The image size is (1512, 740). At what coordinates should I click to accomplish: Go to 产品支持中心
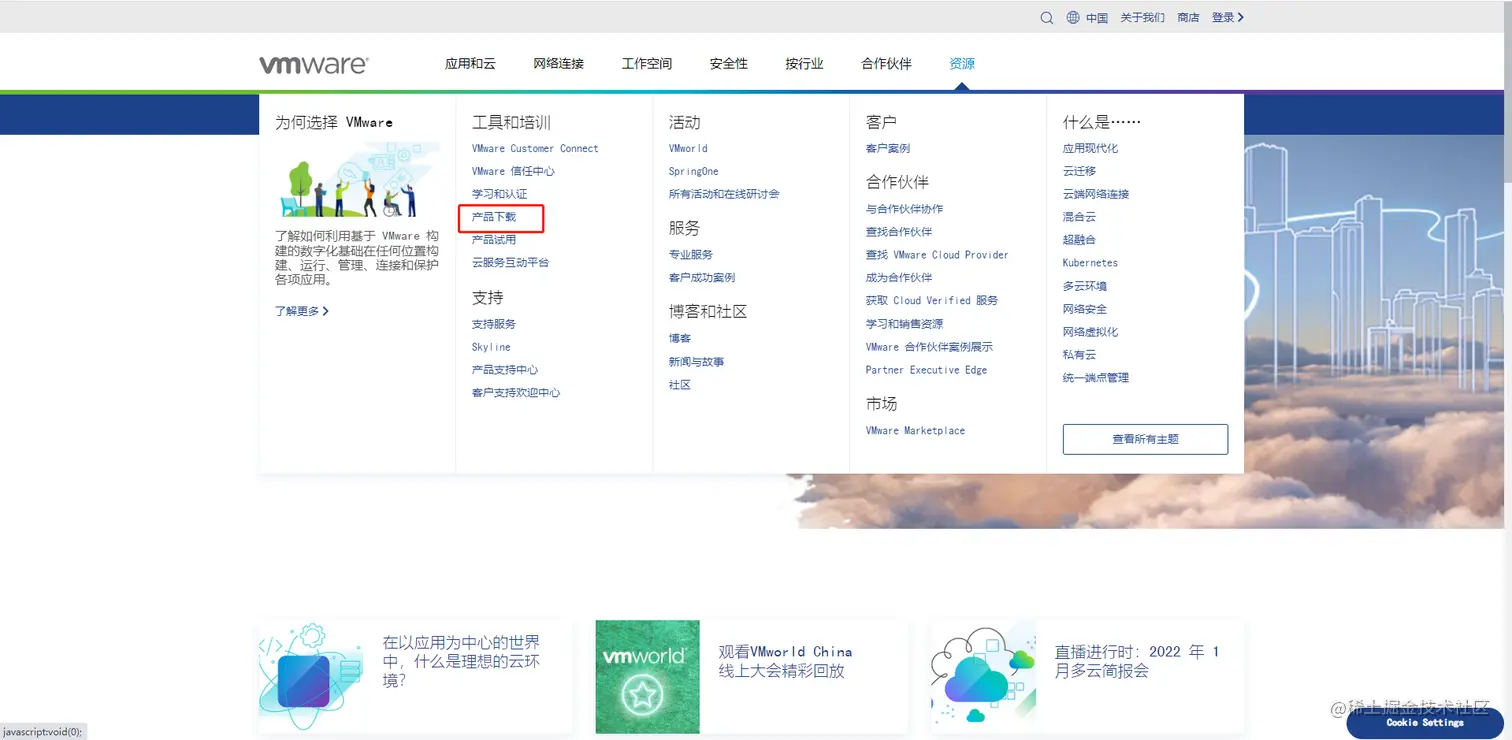pos(505,370)
